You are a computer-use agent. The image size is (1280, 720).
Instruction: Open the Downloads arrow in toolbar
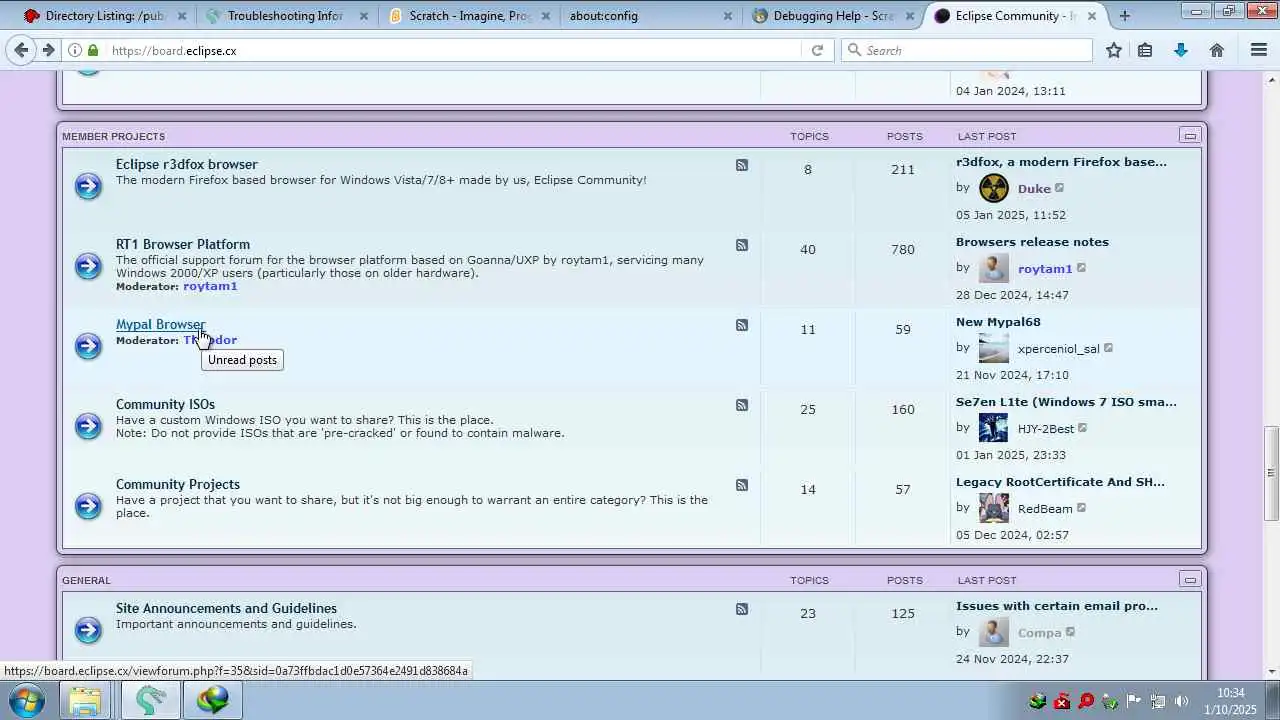(x=1181, y=50)
